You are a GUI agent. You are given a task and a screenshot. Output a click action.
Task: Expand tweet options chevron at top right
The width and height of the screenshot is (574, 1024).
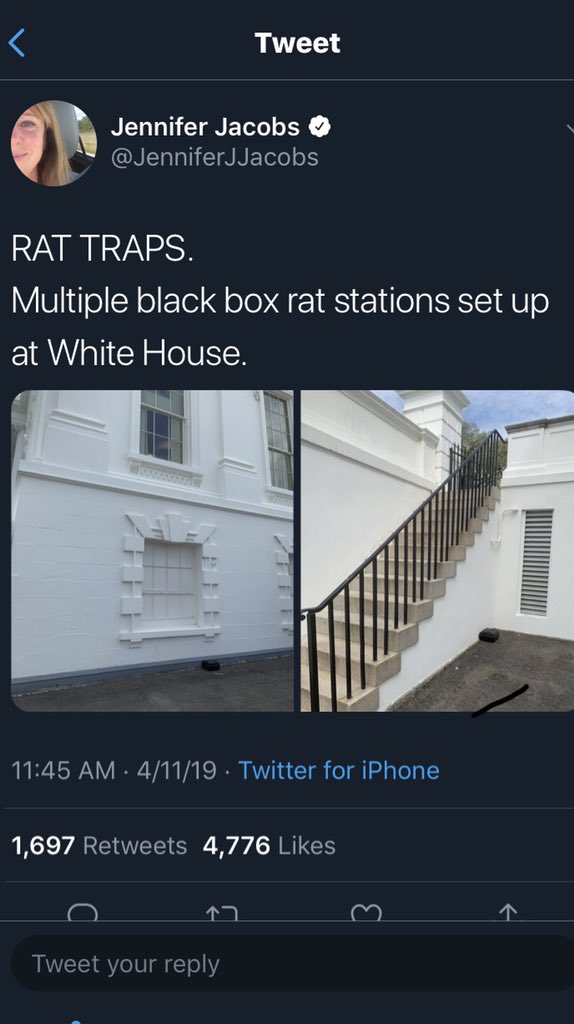569,128
